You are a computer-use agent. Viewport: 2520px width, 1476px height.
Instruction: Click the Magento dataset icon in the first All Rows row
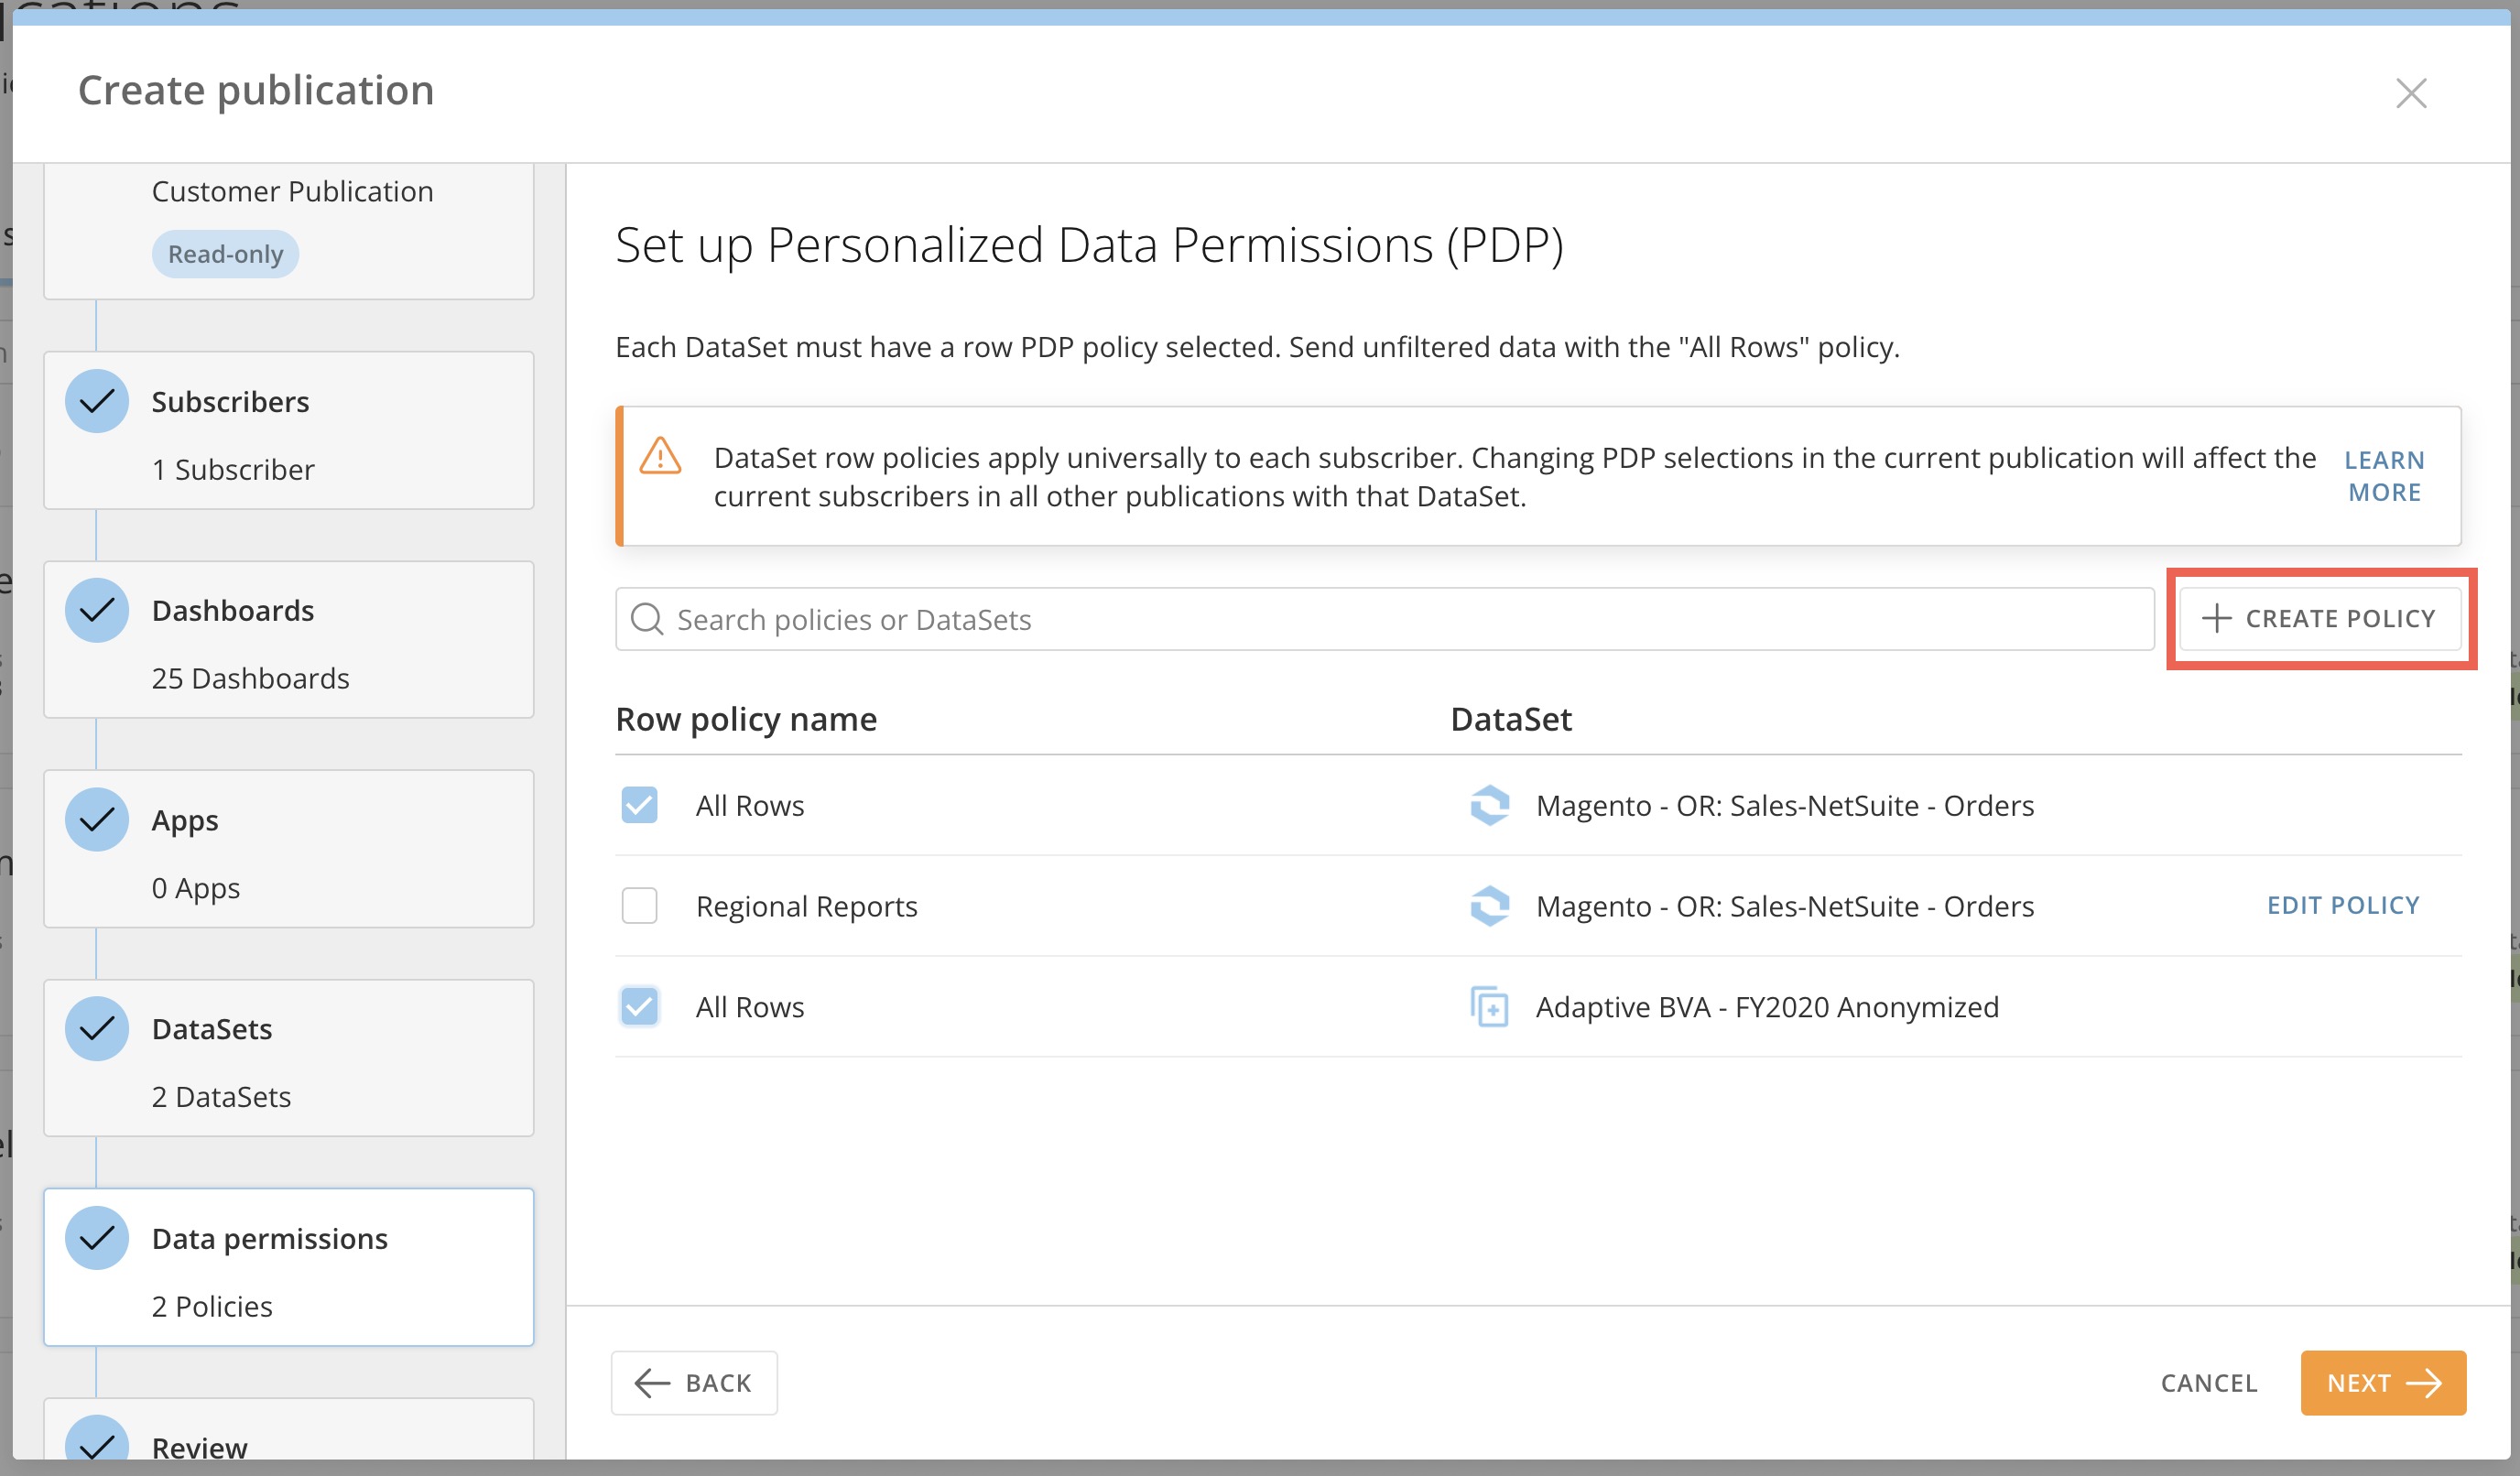1489,805
